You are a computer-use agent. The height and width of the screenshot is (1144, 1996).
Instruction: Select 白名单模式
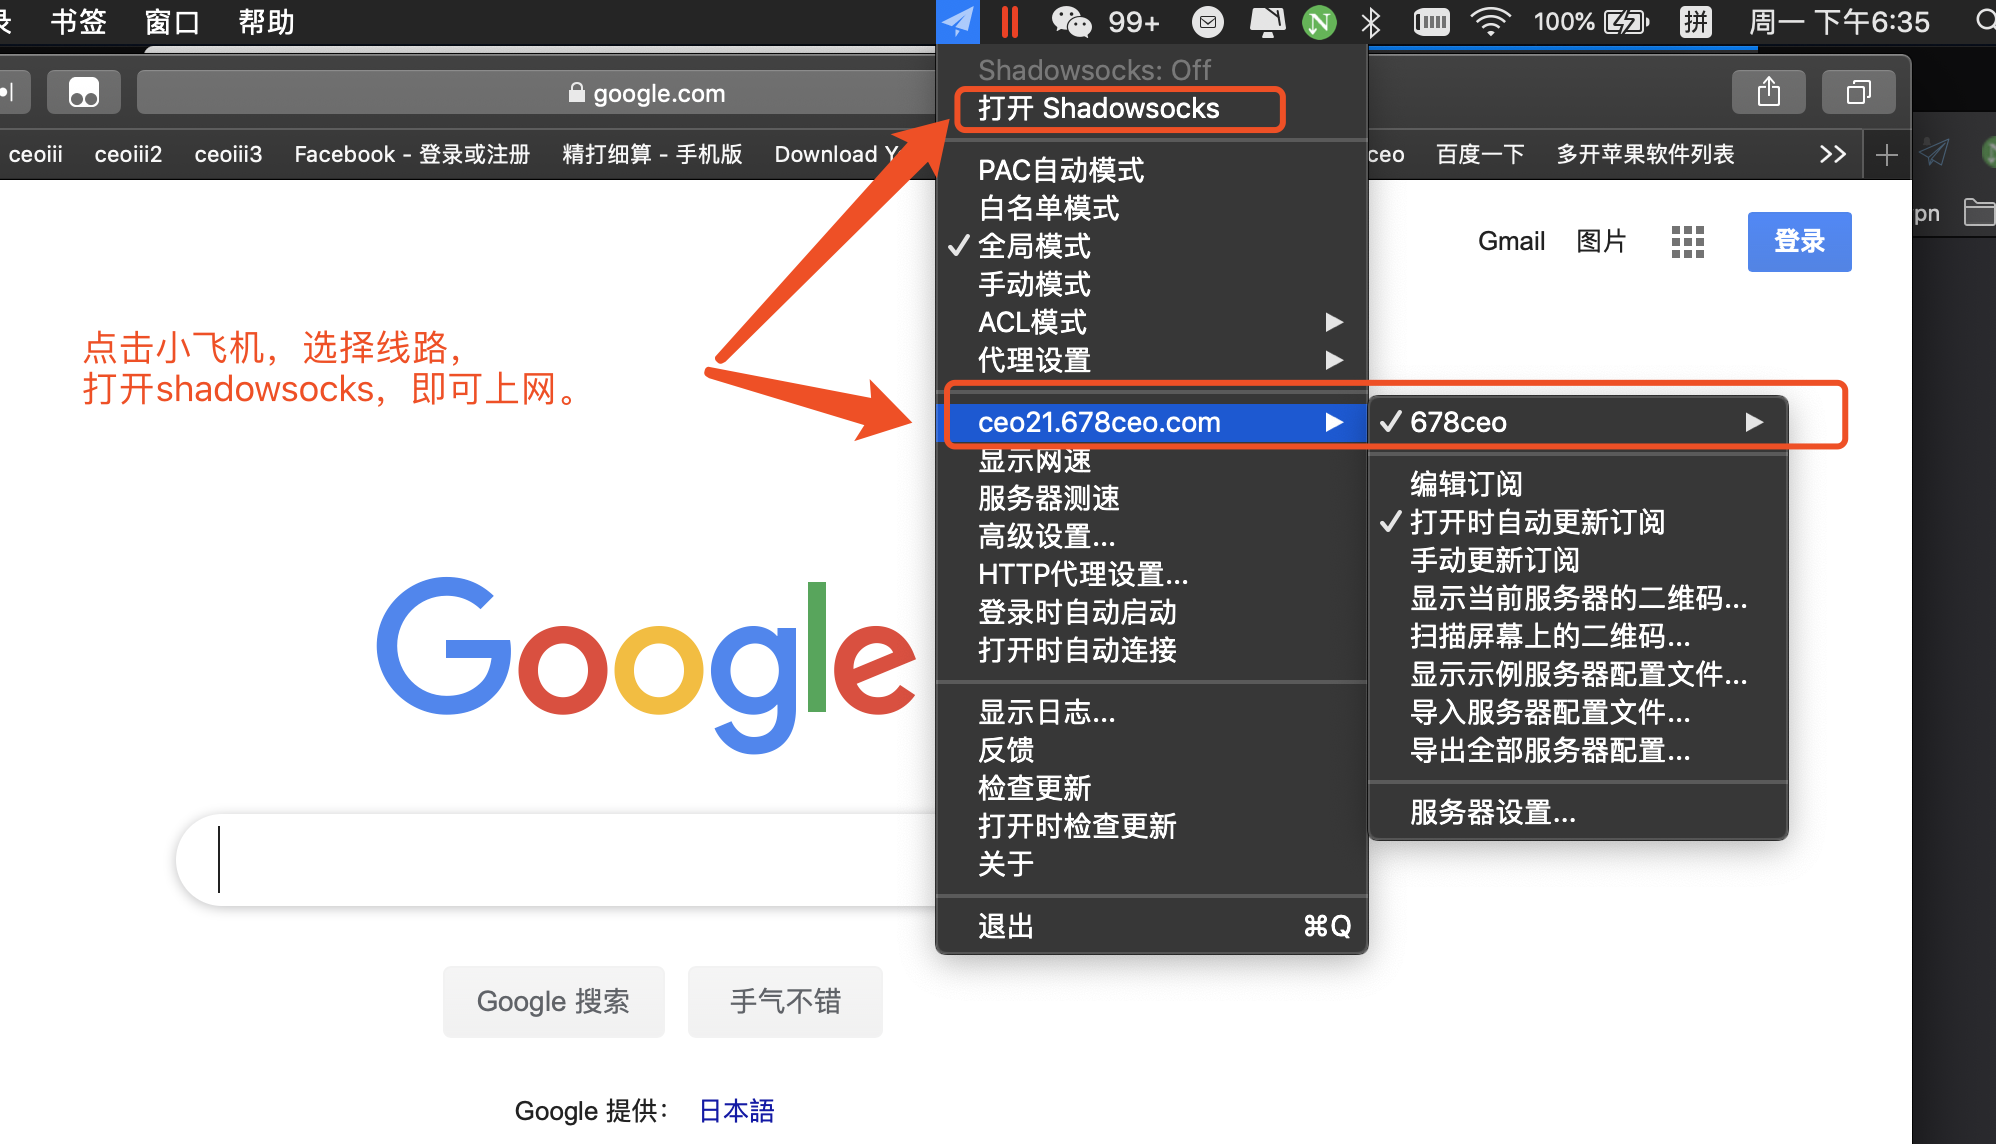[1152, 208]
